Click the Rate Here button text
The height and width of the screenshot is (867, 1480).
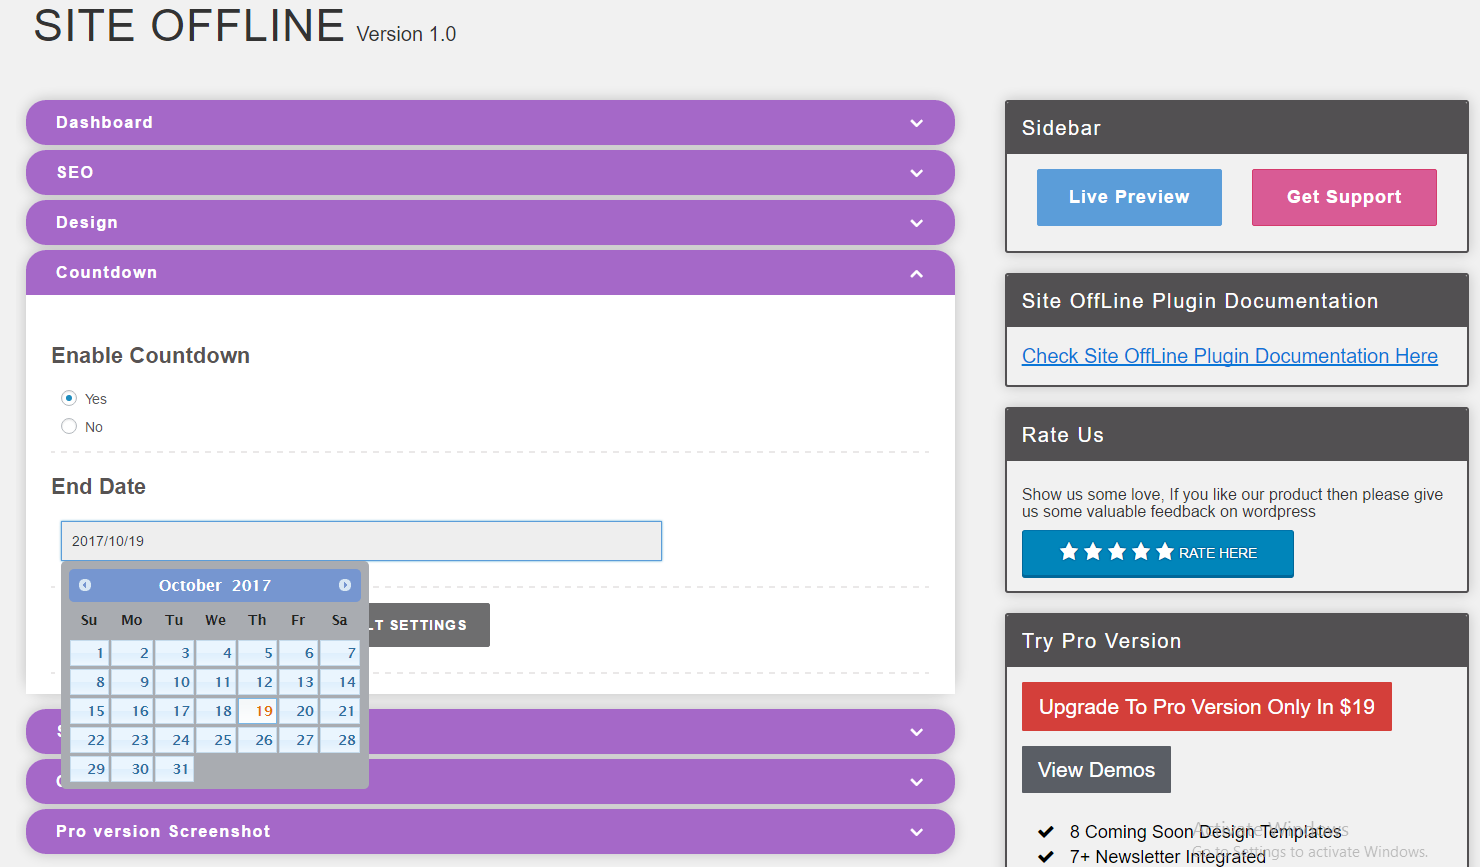(1218, 553)
